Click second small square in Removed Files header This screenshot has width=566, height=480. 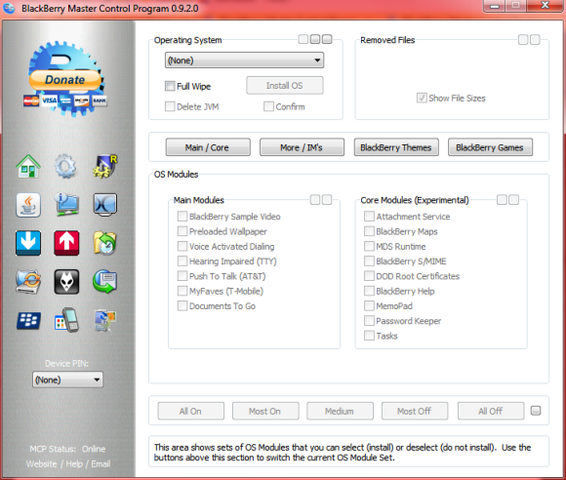tap(535, 39)
